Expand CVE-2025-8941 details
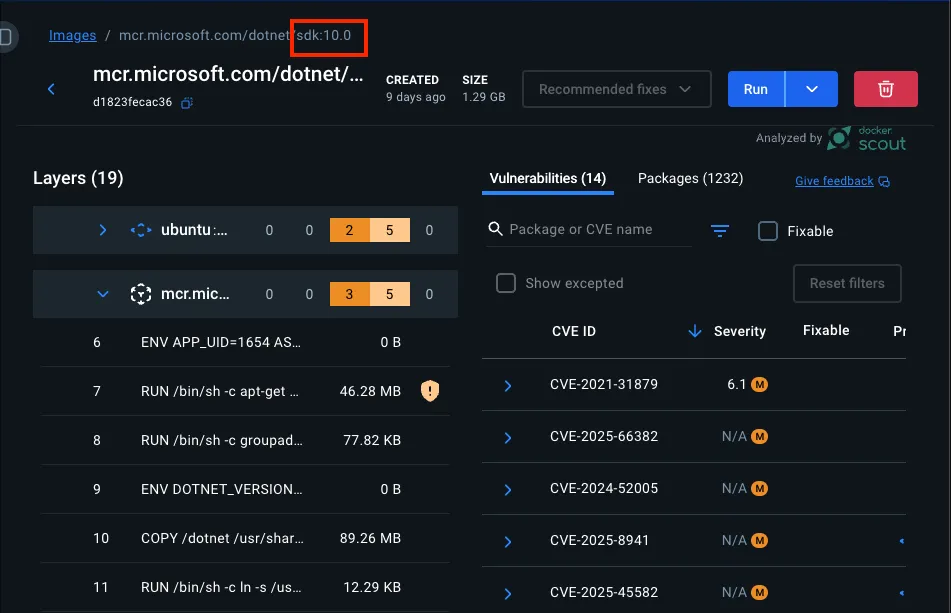 tap(508, 541)
